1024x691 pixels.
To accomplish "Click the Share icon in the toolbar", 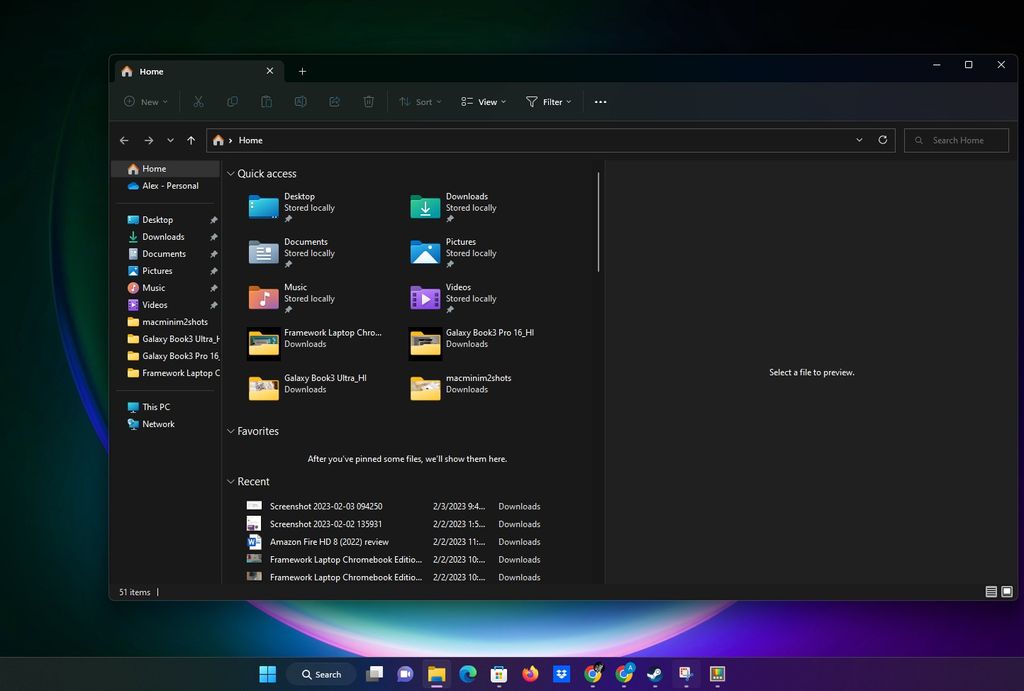I will [x=333, y=101].
